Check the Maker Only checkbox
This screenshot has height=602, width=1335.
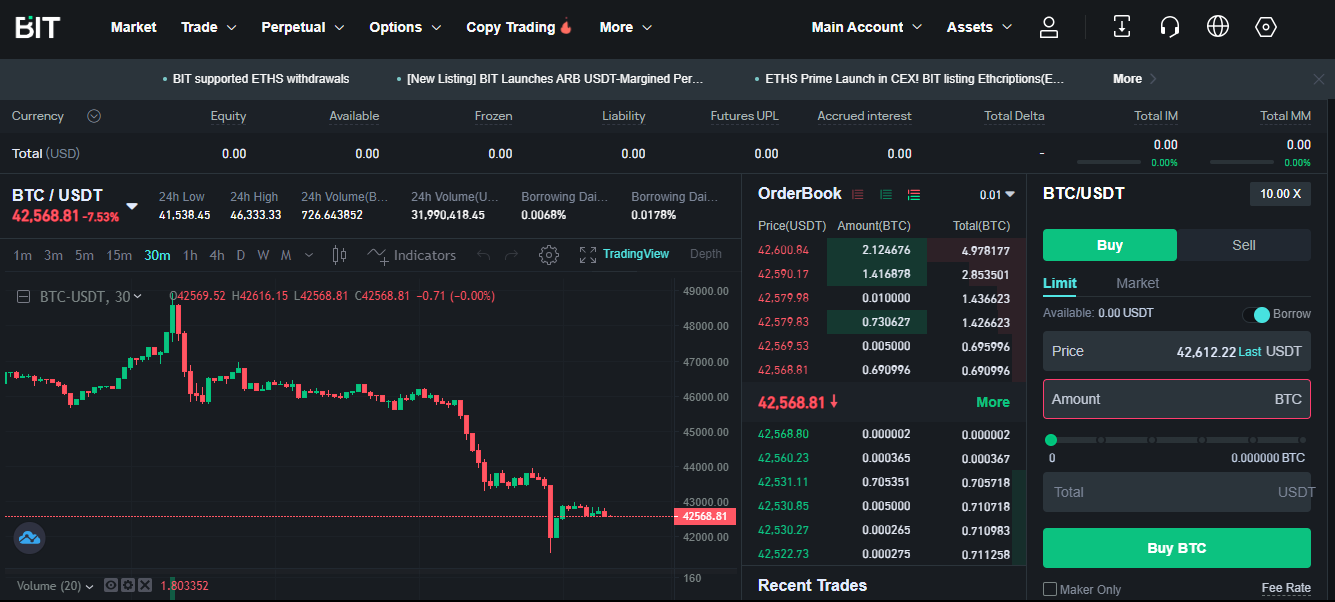pos(1050,589)
